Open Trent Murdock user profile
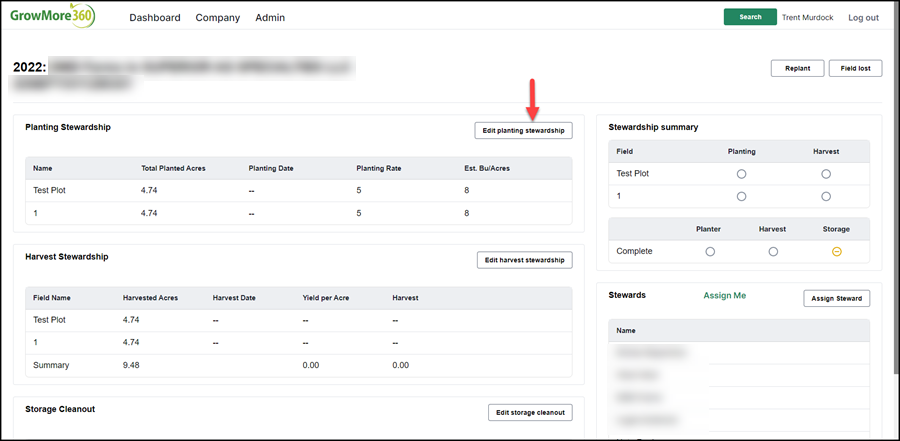The width and height of the screenshot is (900, 441). coord(808,18)
